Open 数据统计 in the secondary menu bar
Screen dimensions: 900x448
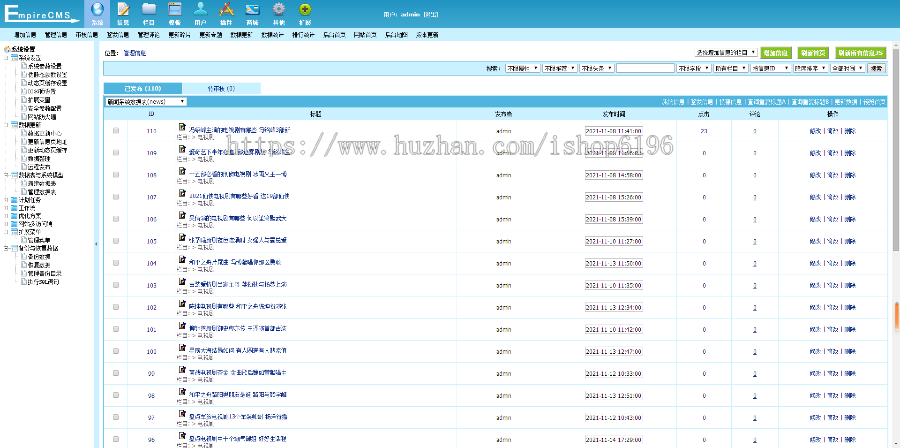[x=273, y=35]
